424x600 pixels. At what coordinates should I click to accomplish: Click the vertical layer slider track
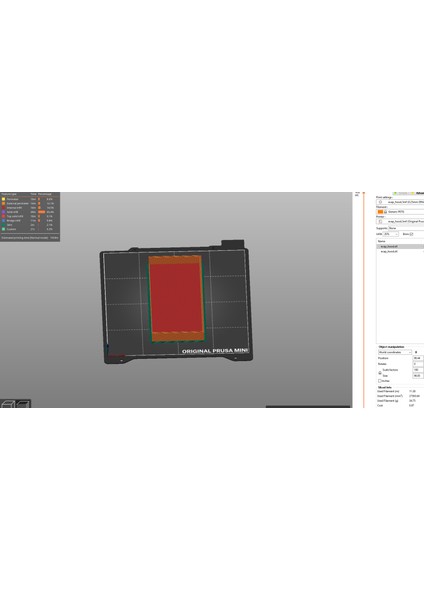tap(364, 300)
